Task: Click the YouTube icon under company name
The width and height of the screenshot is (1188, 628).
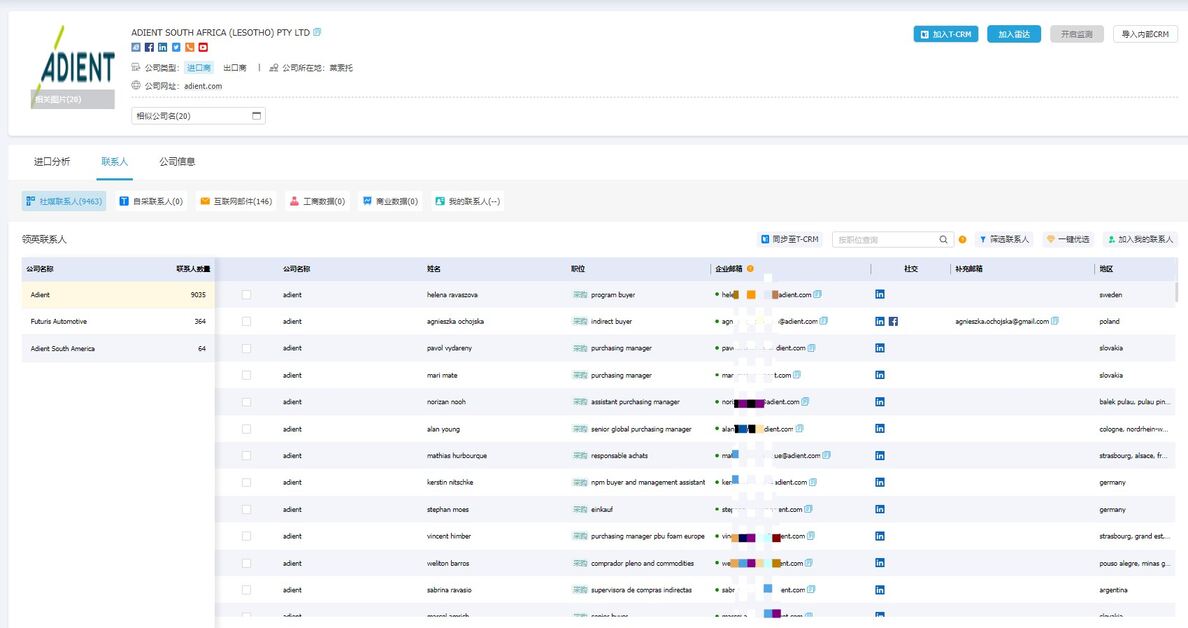Action: pos(203,47)
